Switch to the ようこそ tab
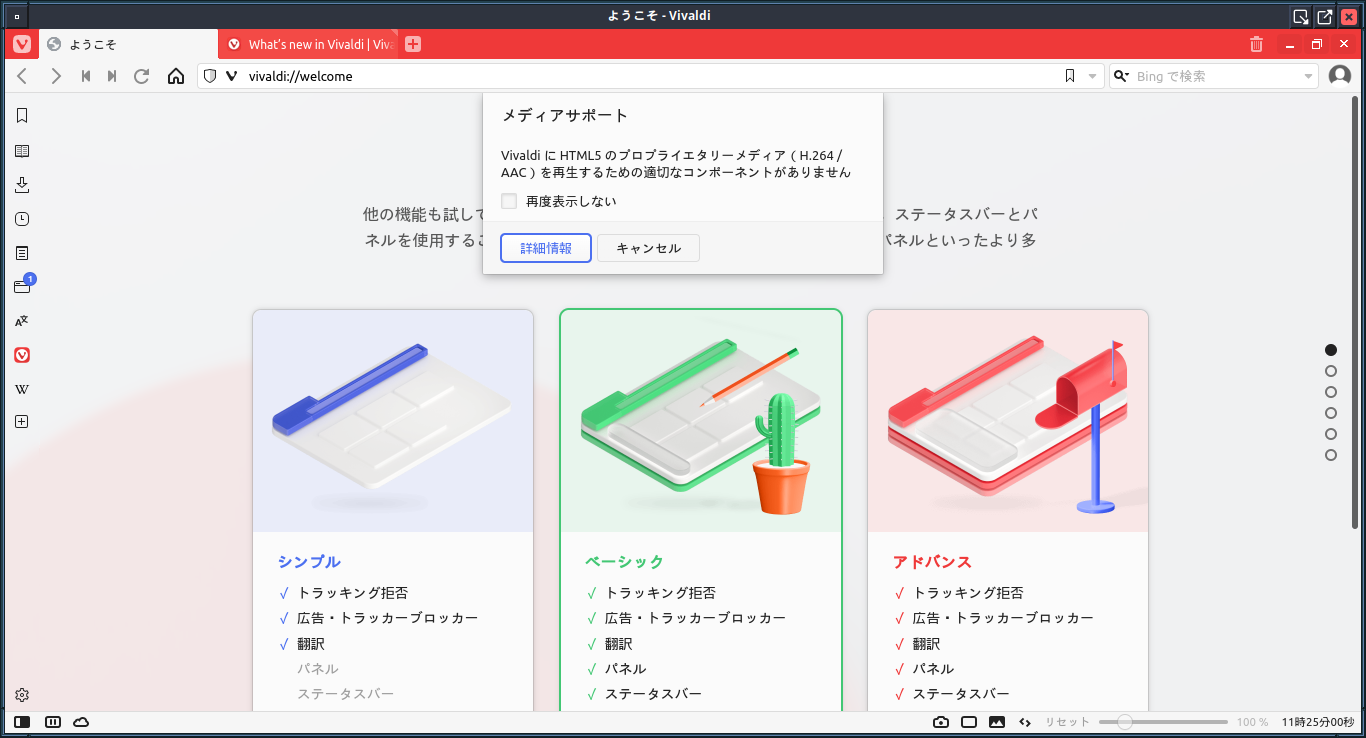This screenshot has width=1366, height=738. click(127, 44)
